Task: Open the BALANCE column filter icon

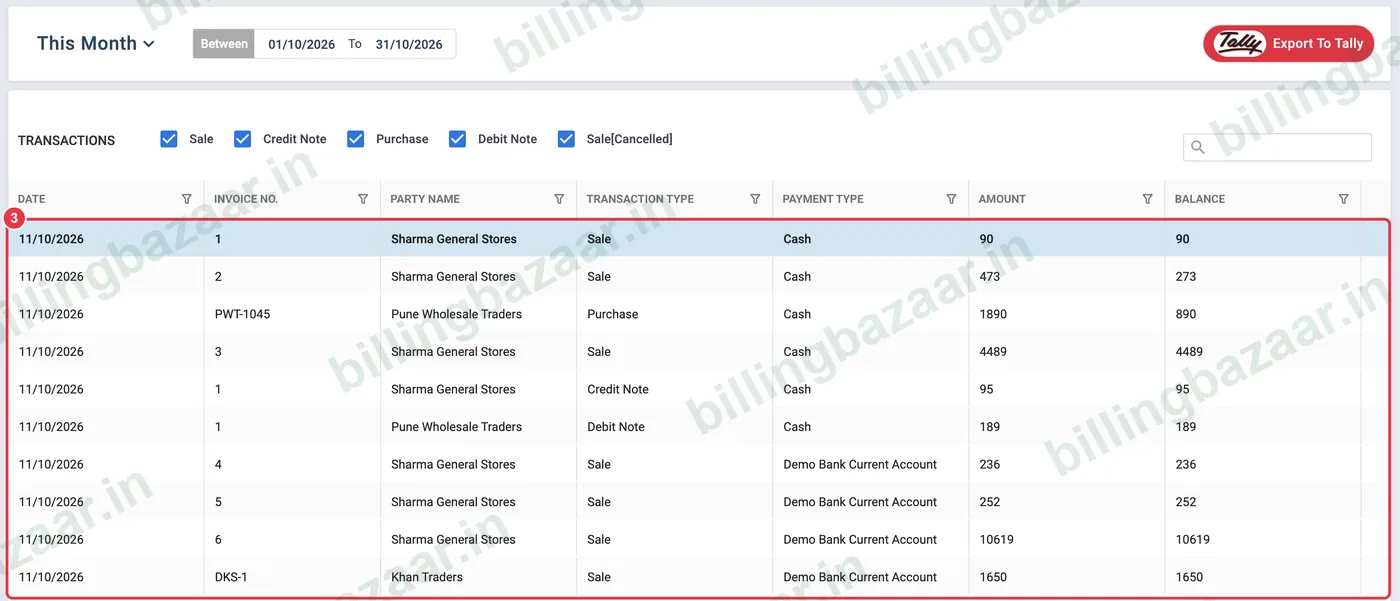Action: (x=1343, y=199)
